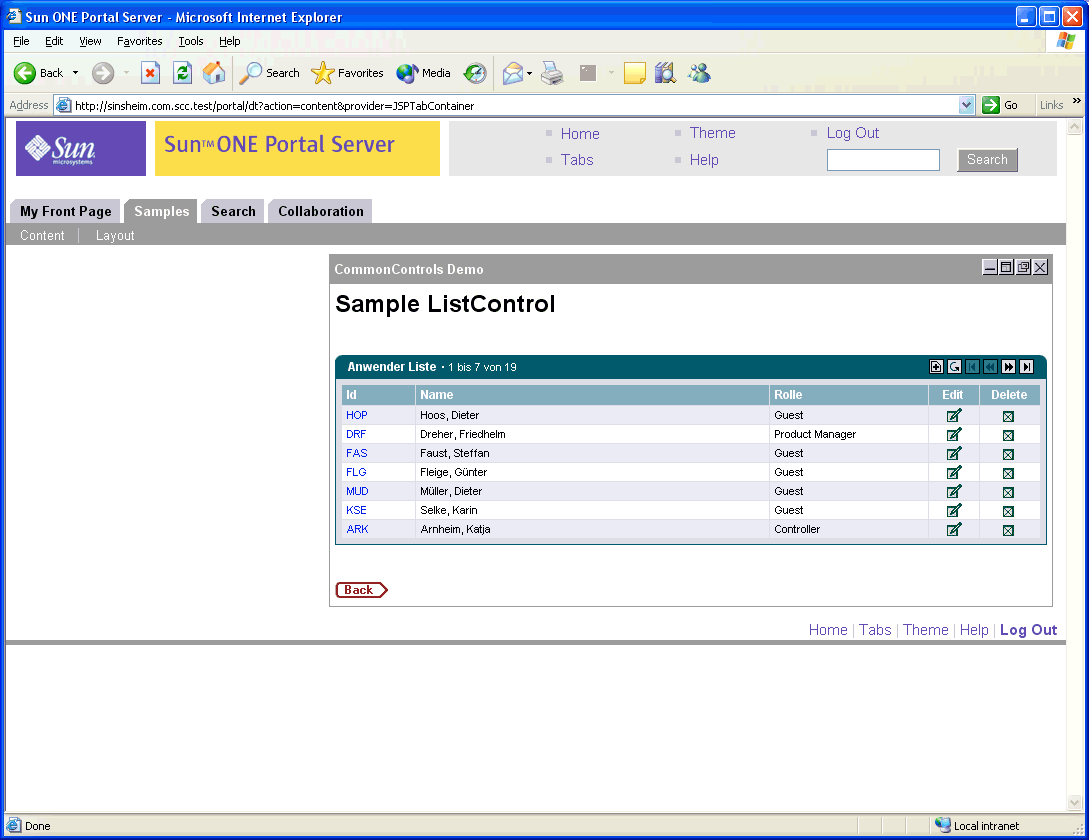The image size is (1089, 840).
Task: Click the bold Log Out footer link
Action: point(1029,629)
